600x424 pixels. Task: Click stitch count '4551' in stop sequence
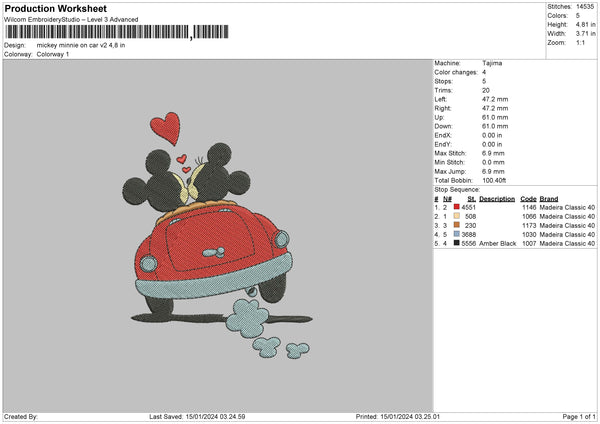pos(468,207)
